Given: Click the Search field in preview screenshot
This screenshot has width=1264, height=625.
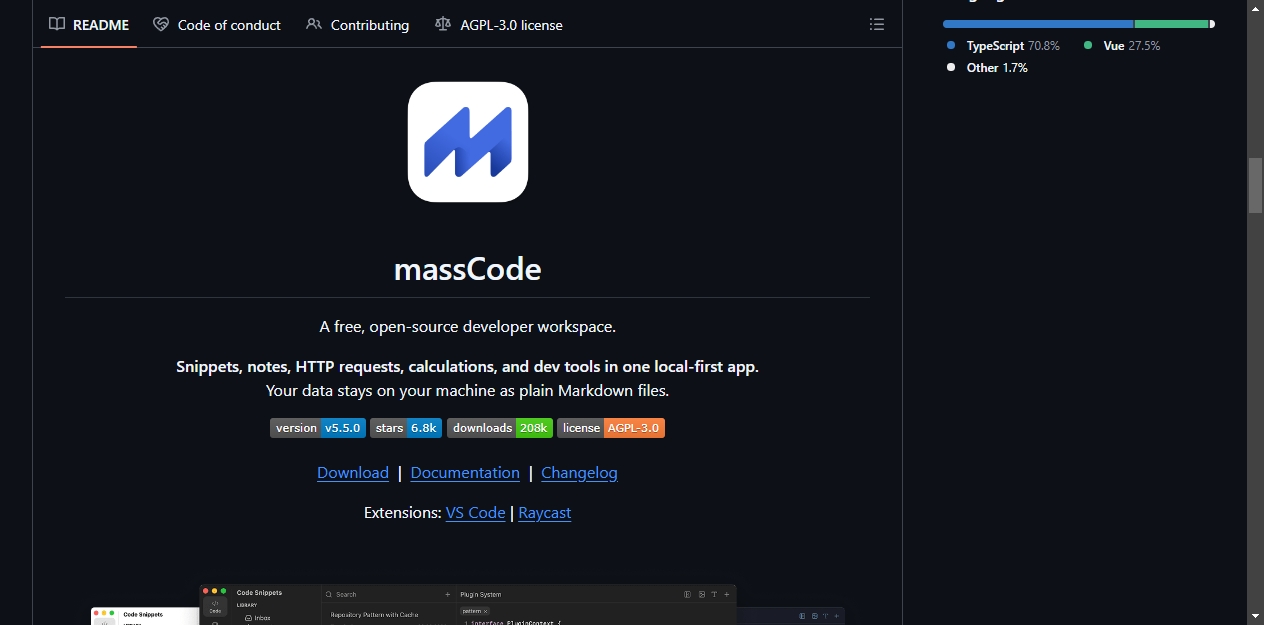Looking at the screenshot, I should click(388, 594).
